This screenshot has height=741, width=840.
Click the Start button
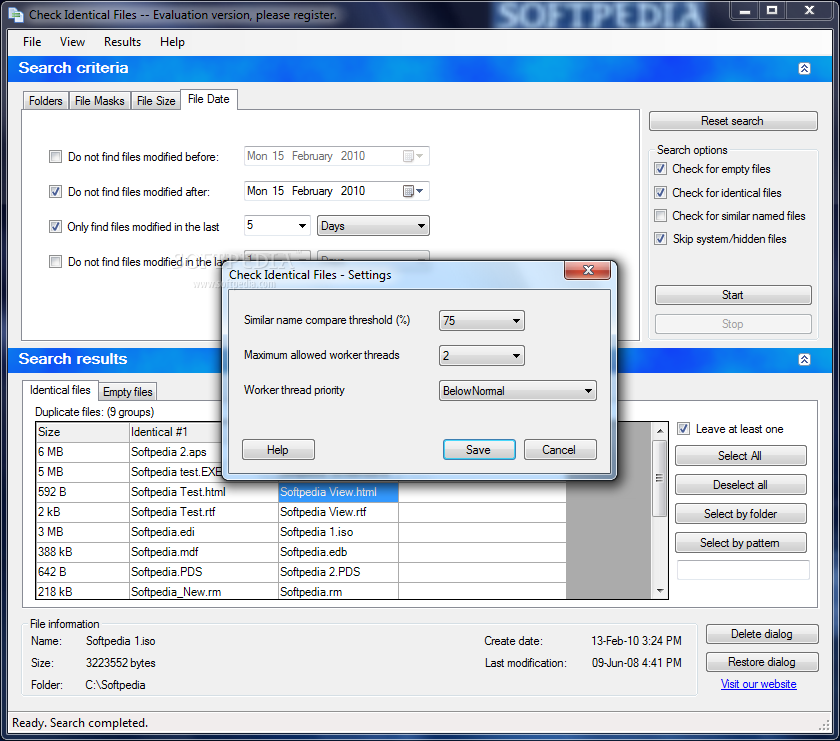point(733,295)
